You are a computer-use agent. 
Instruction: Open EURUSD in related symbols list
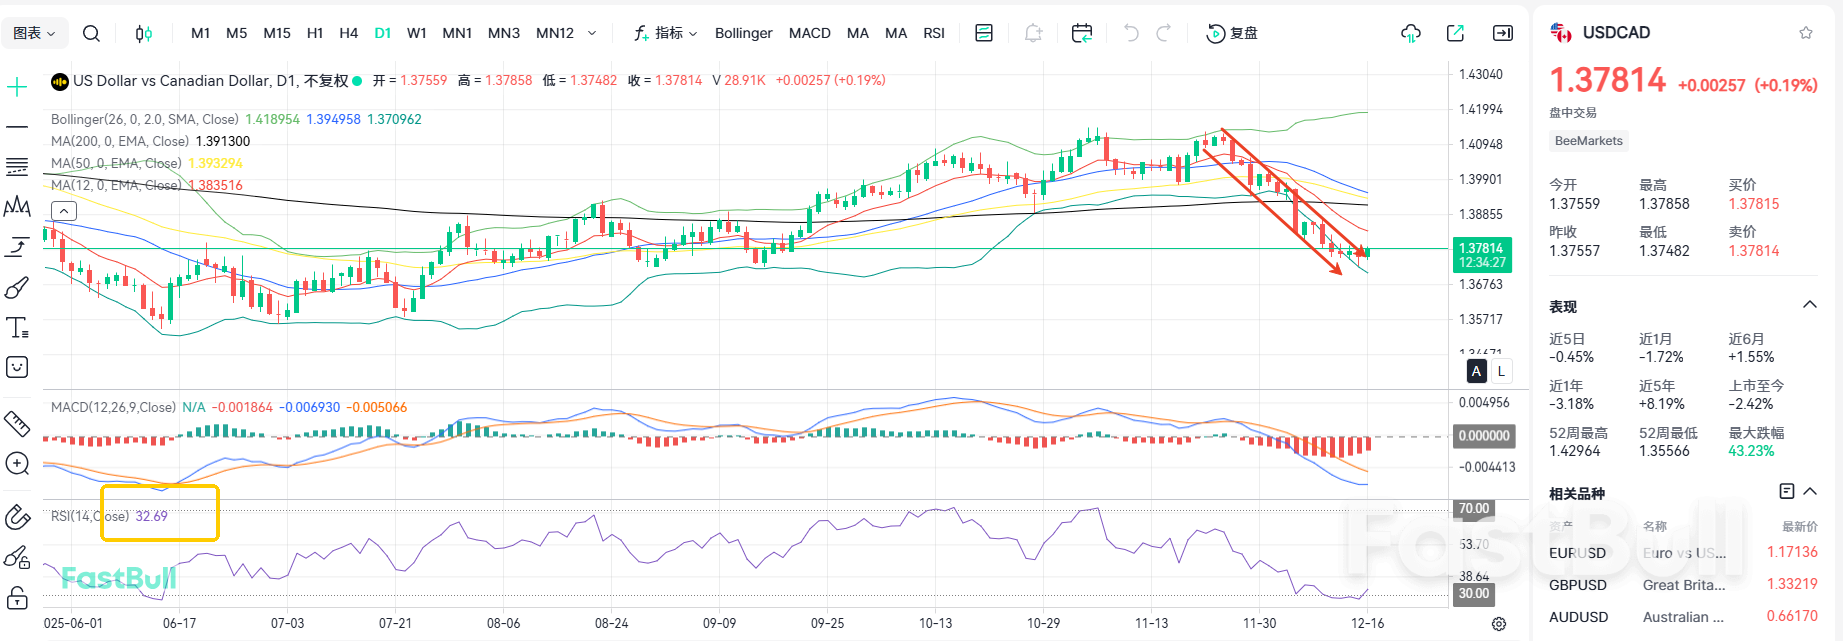1577,553
